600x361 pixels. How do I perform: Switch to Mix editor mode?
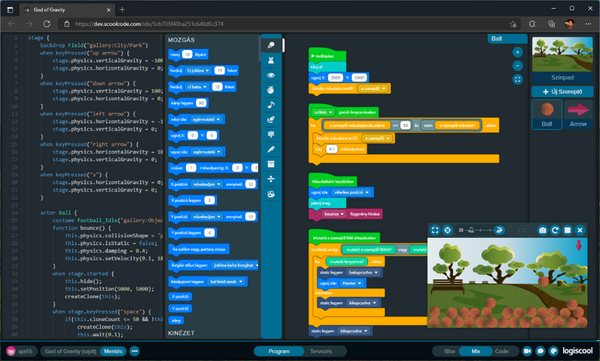pyautogui.click(x=476, y=351)
